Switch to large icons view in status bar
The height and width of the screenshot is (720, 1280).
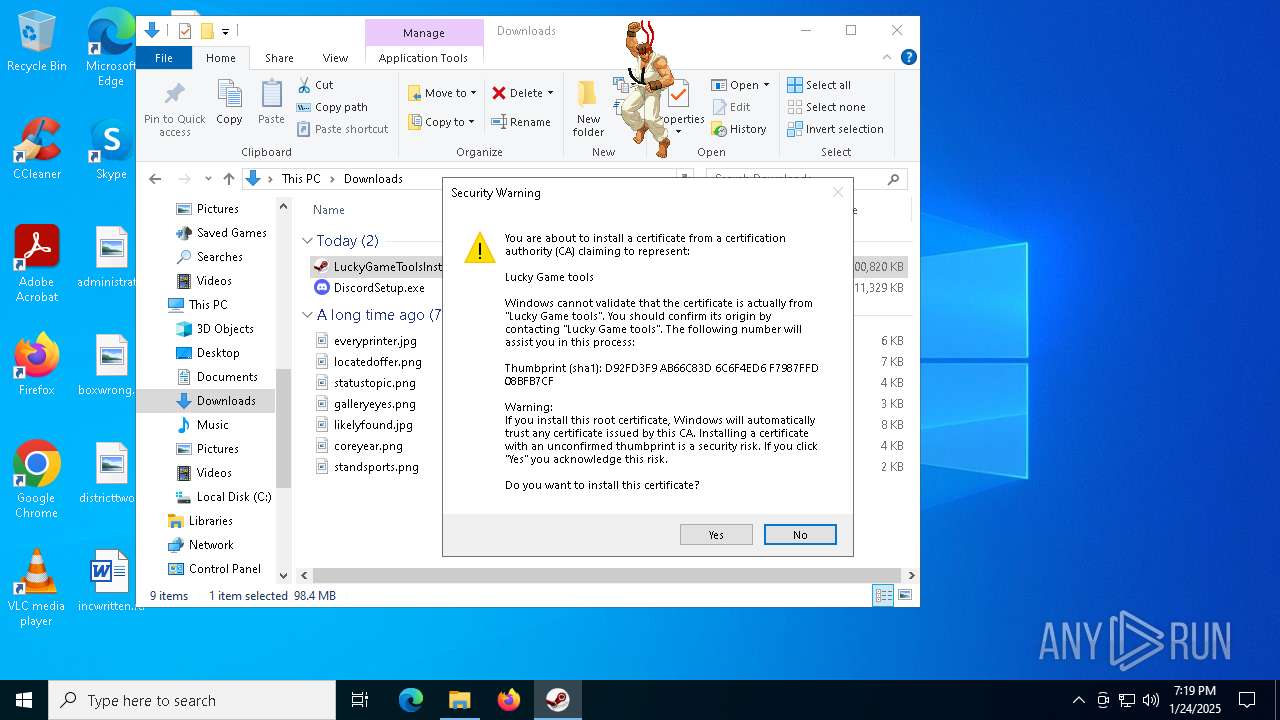coord(905,595)
